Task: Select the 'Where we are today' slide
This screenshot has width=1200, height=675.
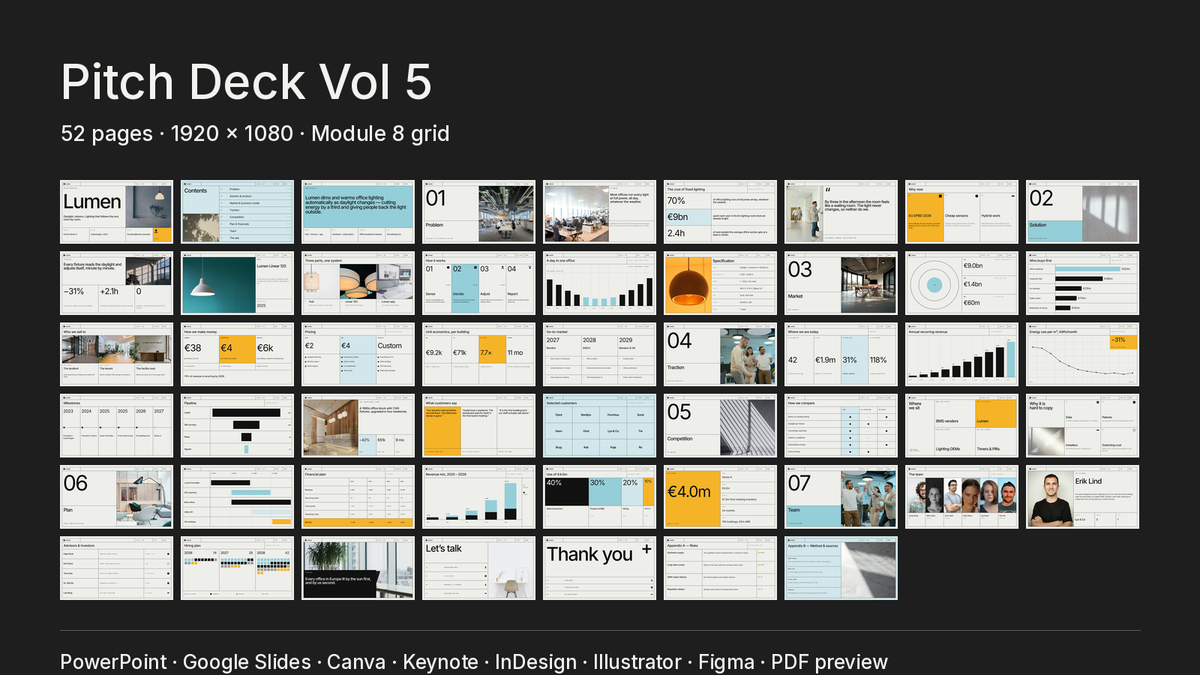Action: [x=841, y=354]
